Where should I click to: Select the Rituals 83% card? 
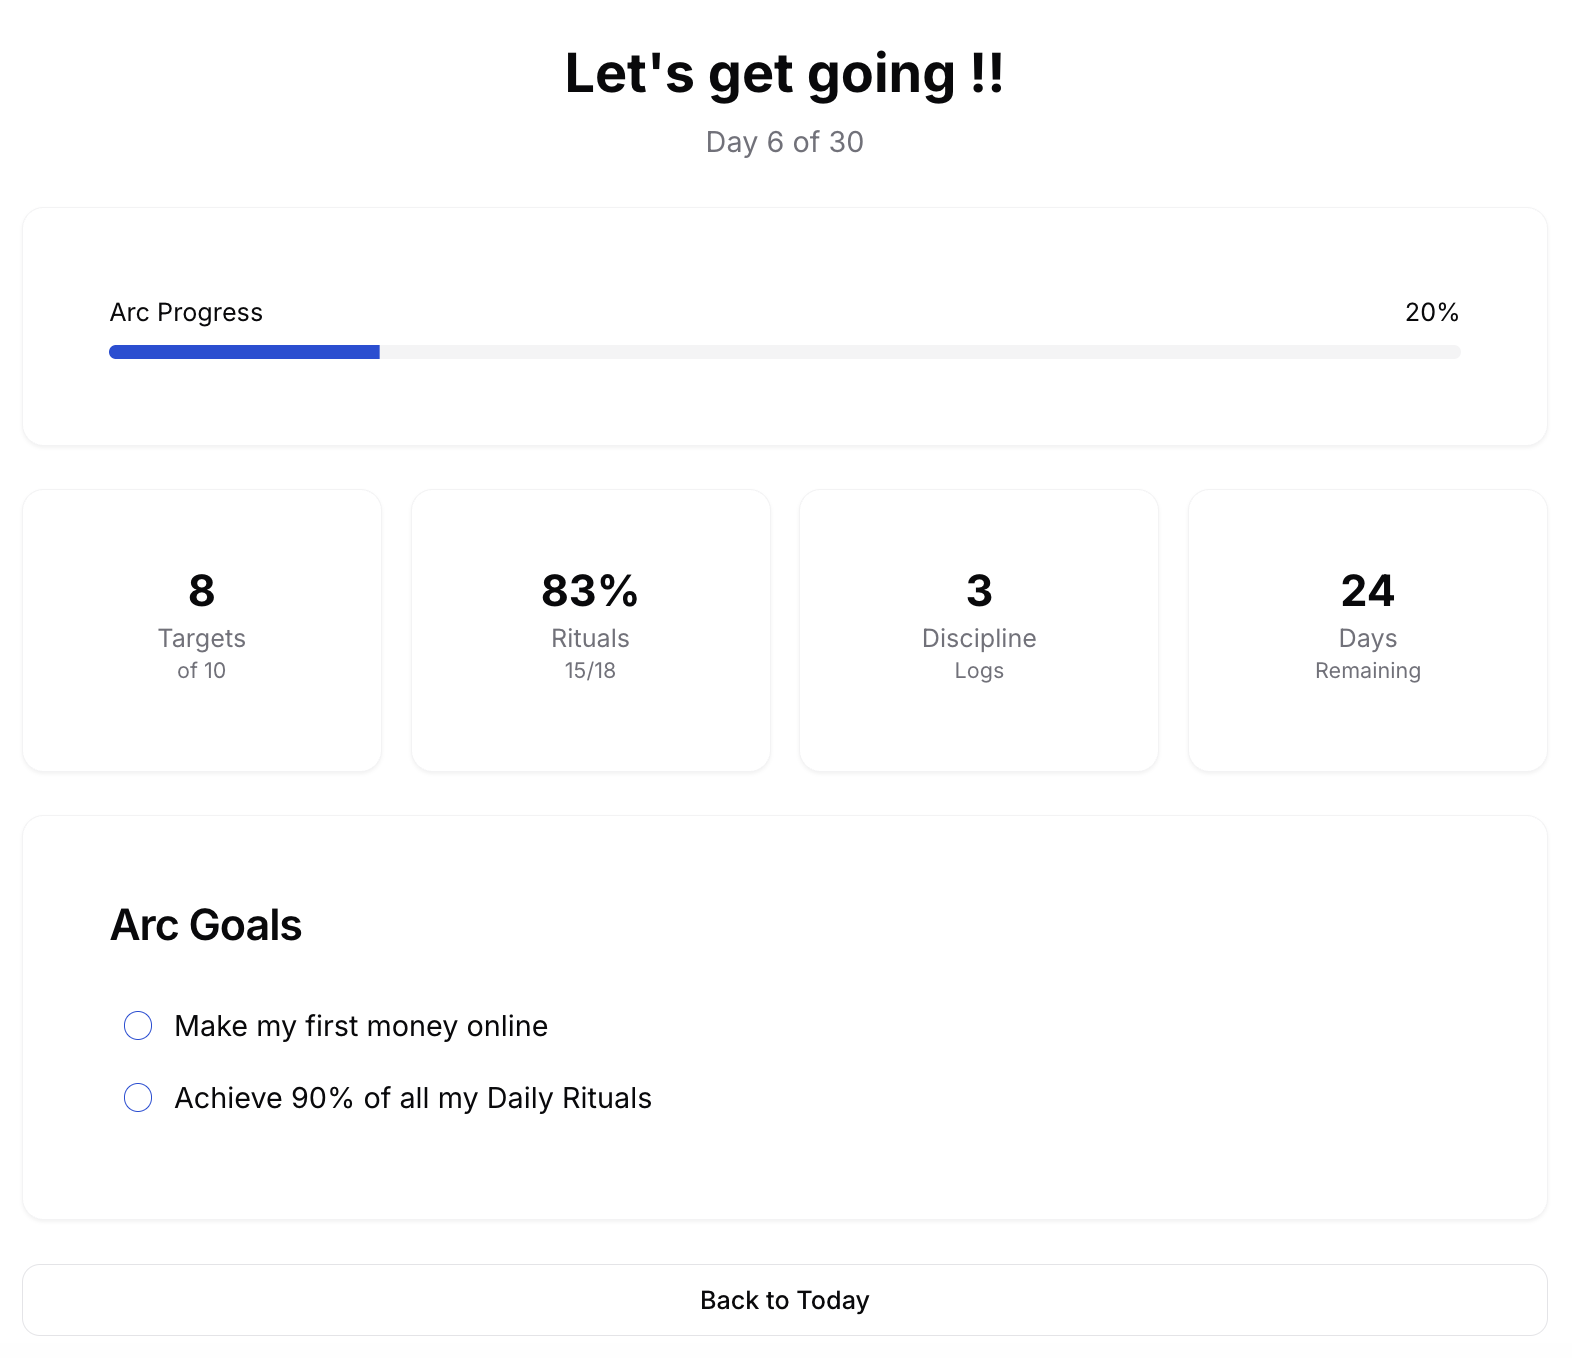(590, 630)
